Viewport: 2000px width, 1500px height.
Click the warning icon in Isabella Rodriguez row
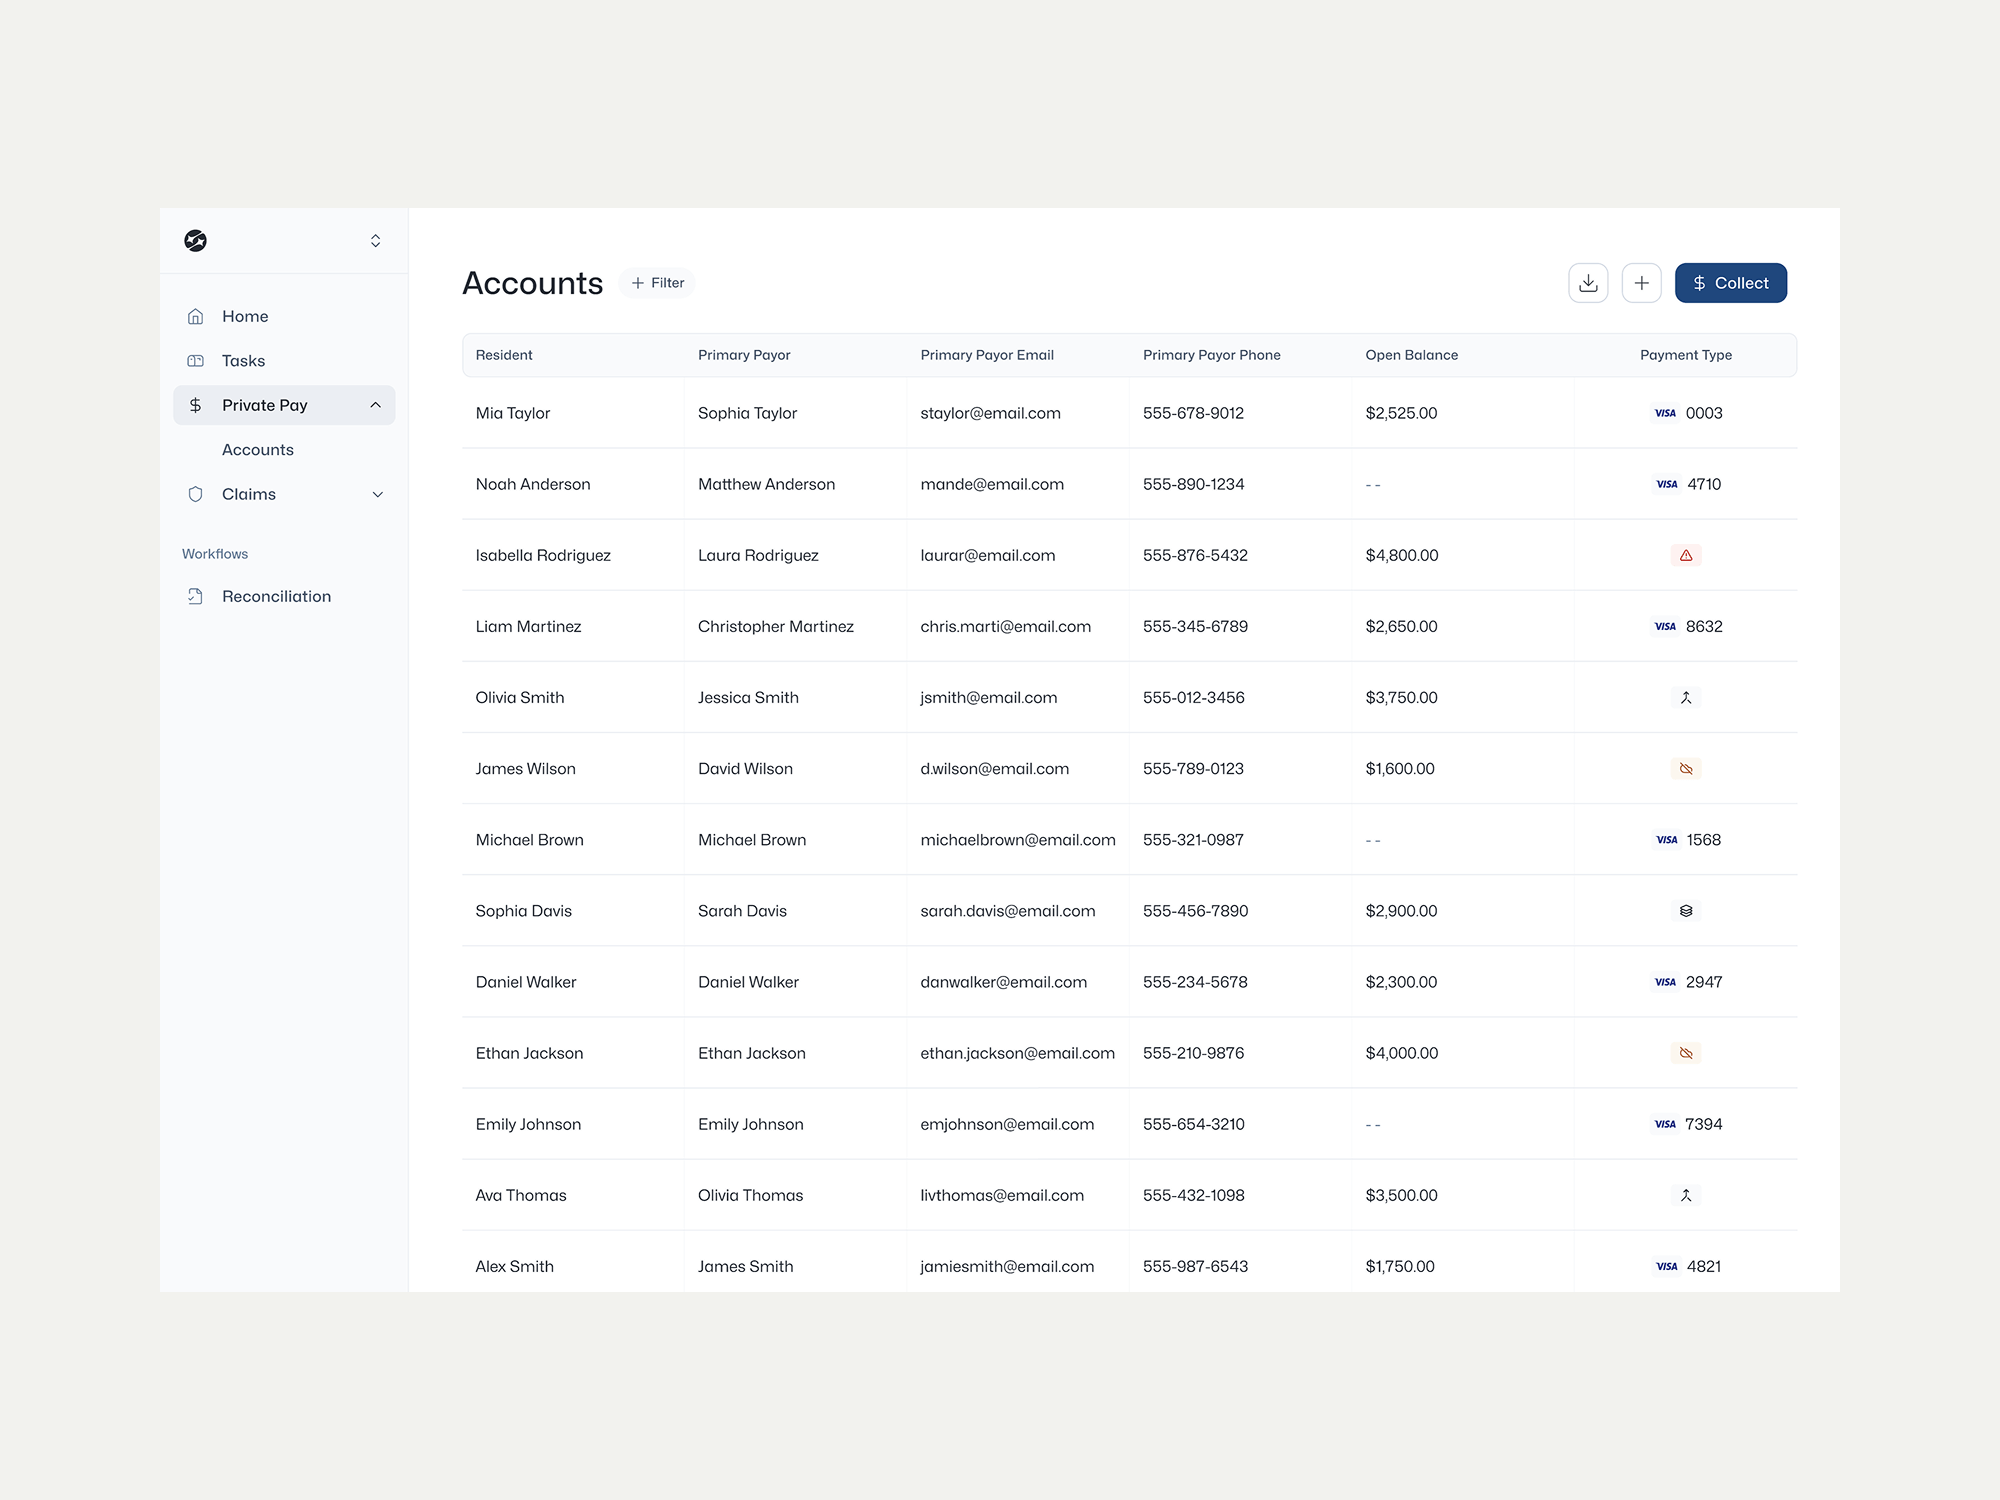[x=1686, y=555]
